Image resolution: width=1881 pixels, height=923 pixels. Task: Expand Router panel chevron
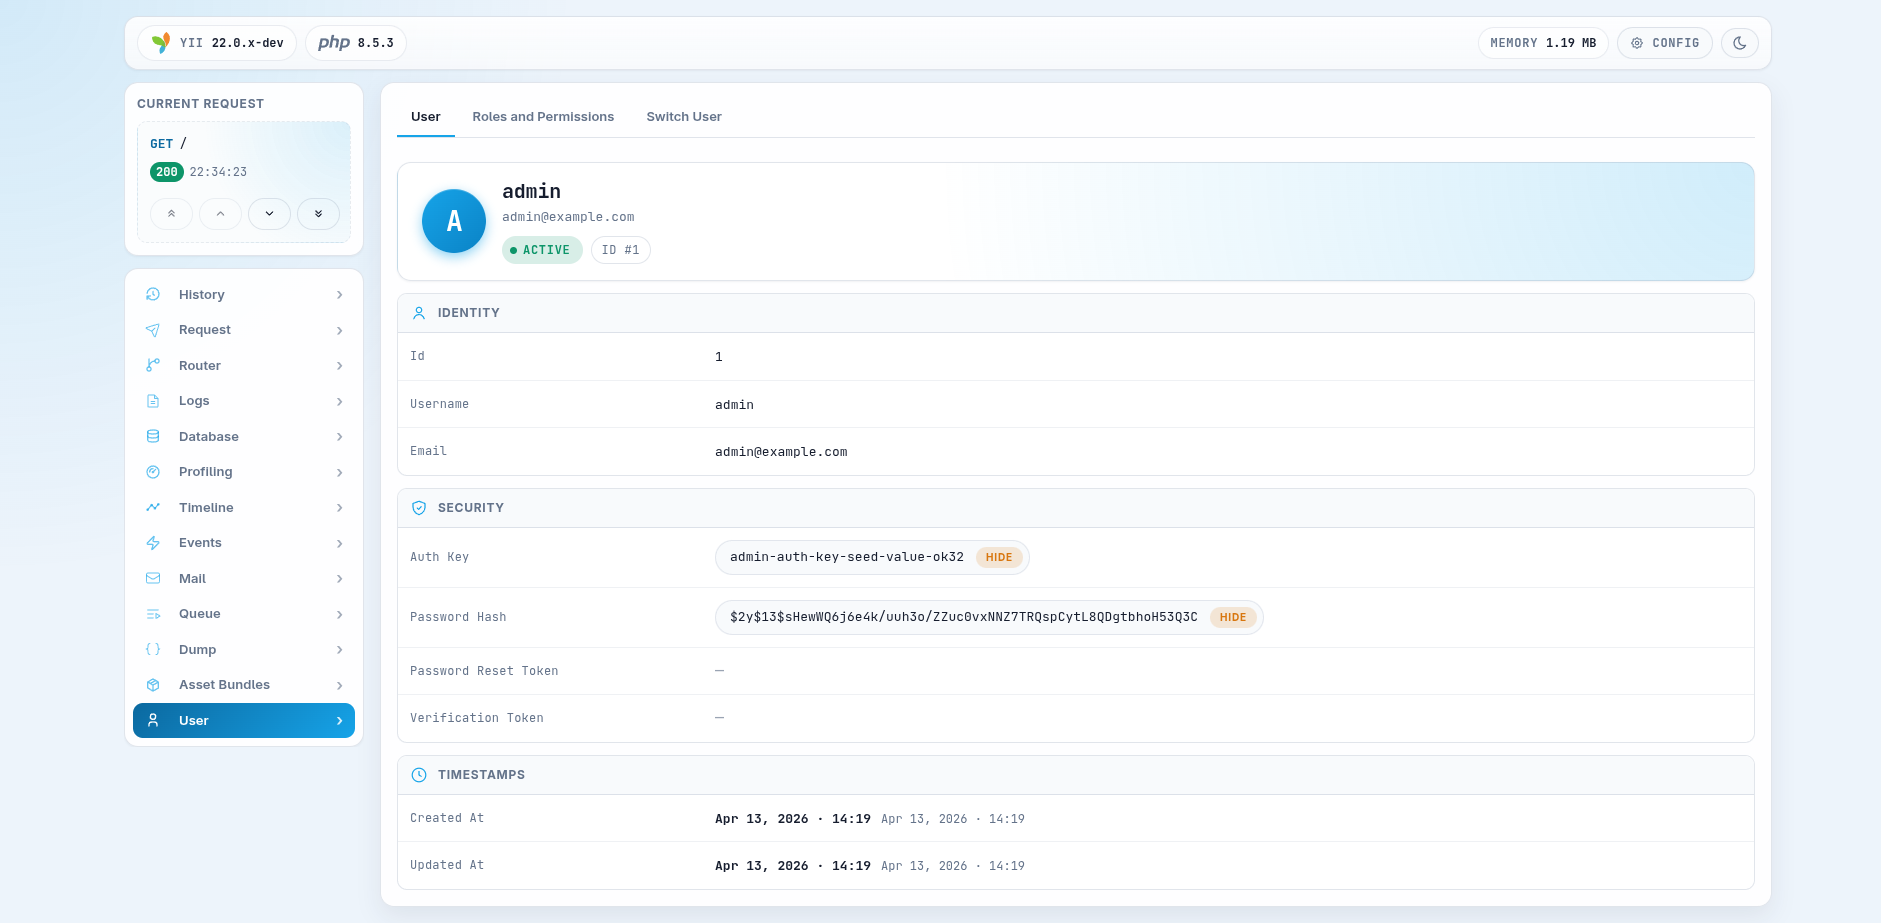[x=340, y=366]
